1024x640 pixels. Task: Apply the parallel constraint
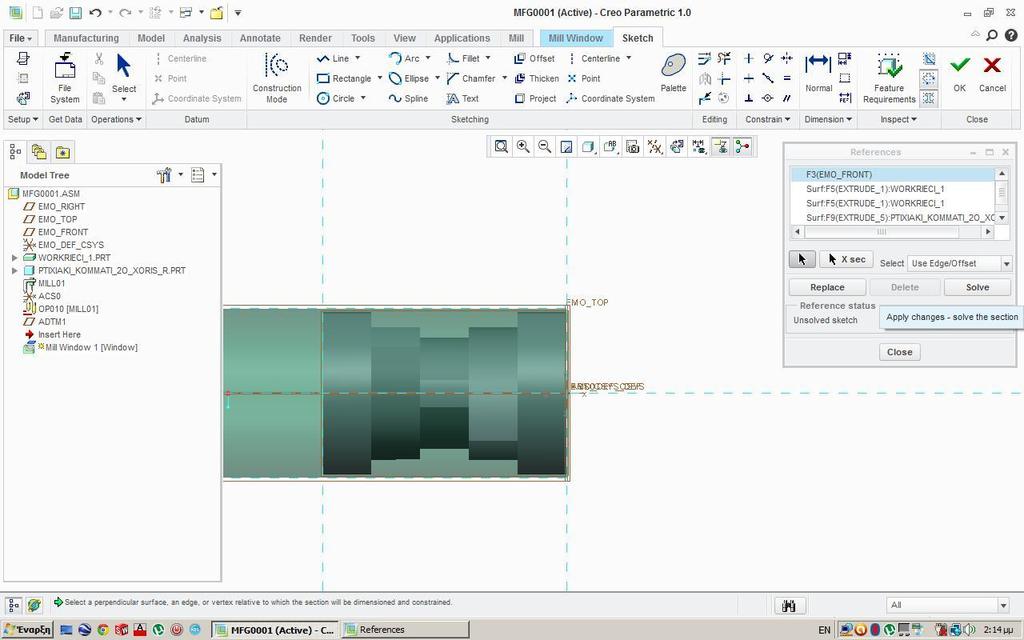pos(787,98)
